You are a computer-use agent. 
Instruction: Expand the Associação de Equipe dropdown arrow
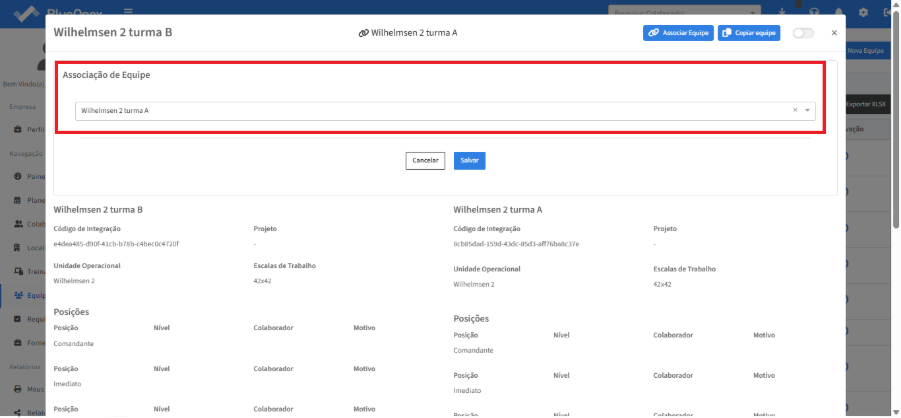point(807,110)
